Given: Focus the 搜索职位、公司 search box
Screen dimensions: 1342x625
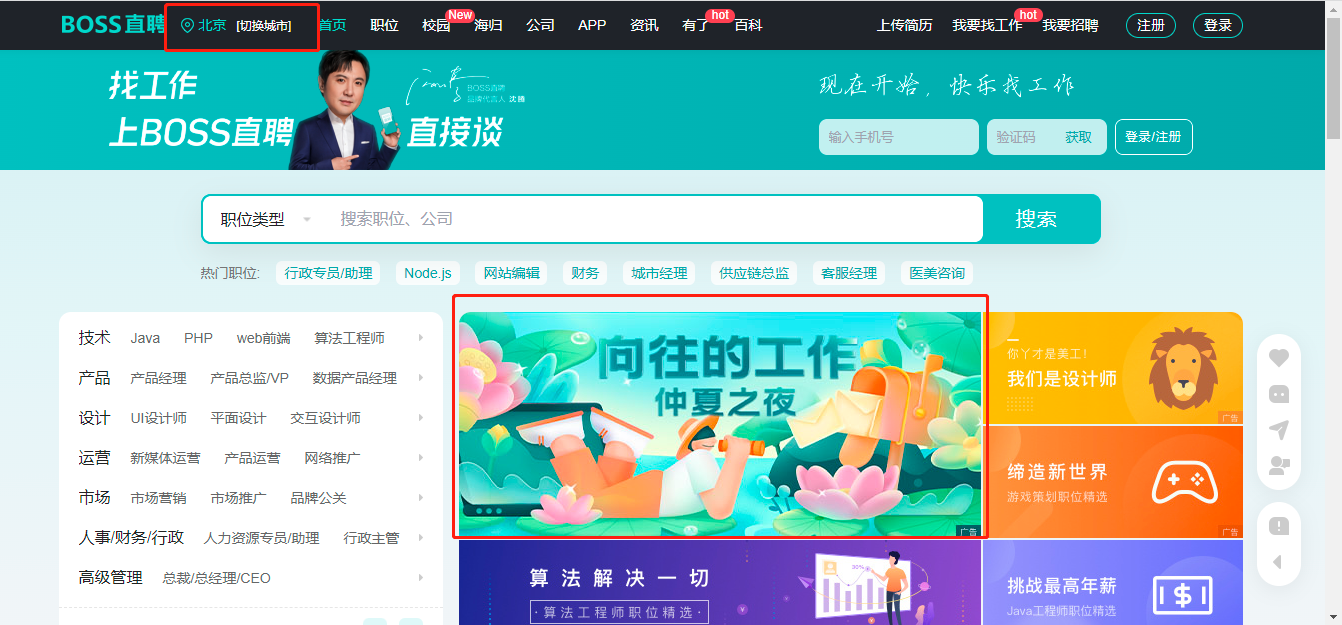Looking at the screenshot, I should pyautogui.click(x=655, y=219).
